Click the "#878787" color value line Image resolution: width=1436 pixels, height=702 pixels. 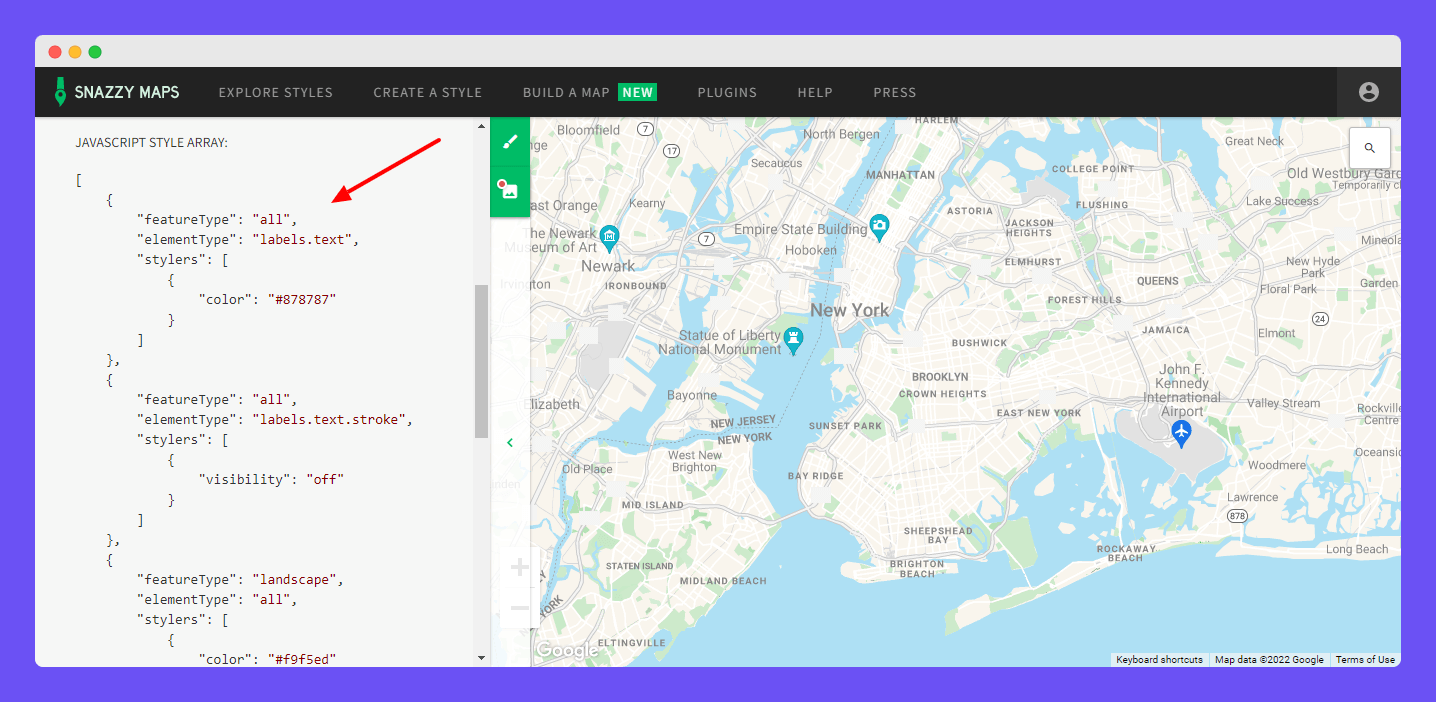tap(267, 300)
